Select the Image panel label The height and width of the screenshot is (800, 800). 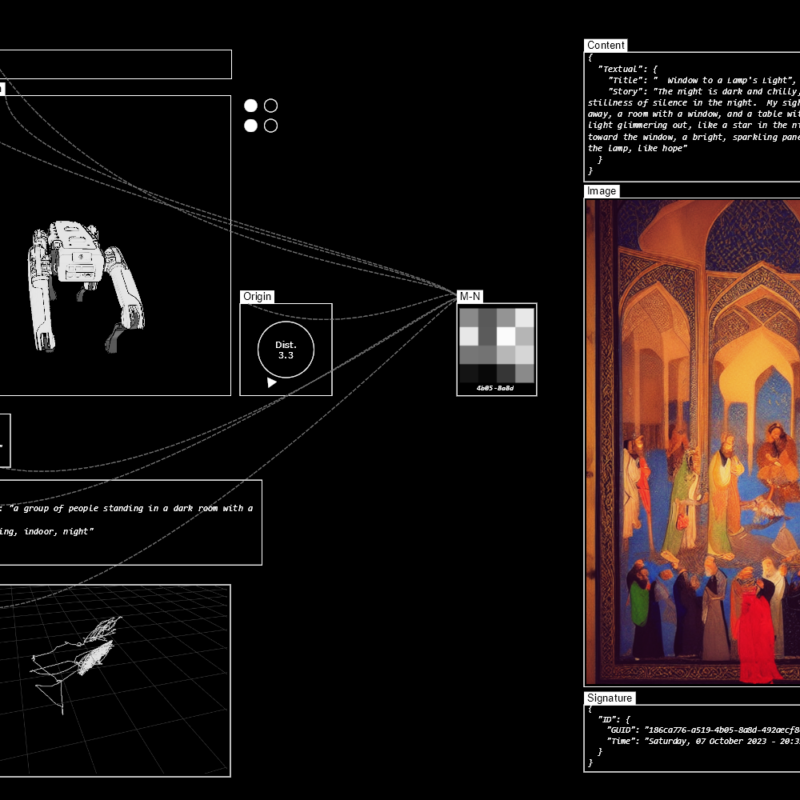pos(602,191)
